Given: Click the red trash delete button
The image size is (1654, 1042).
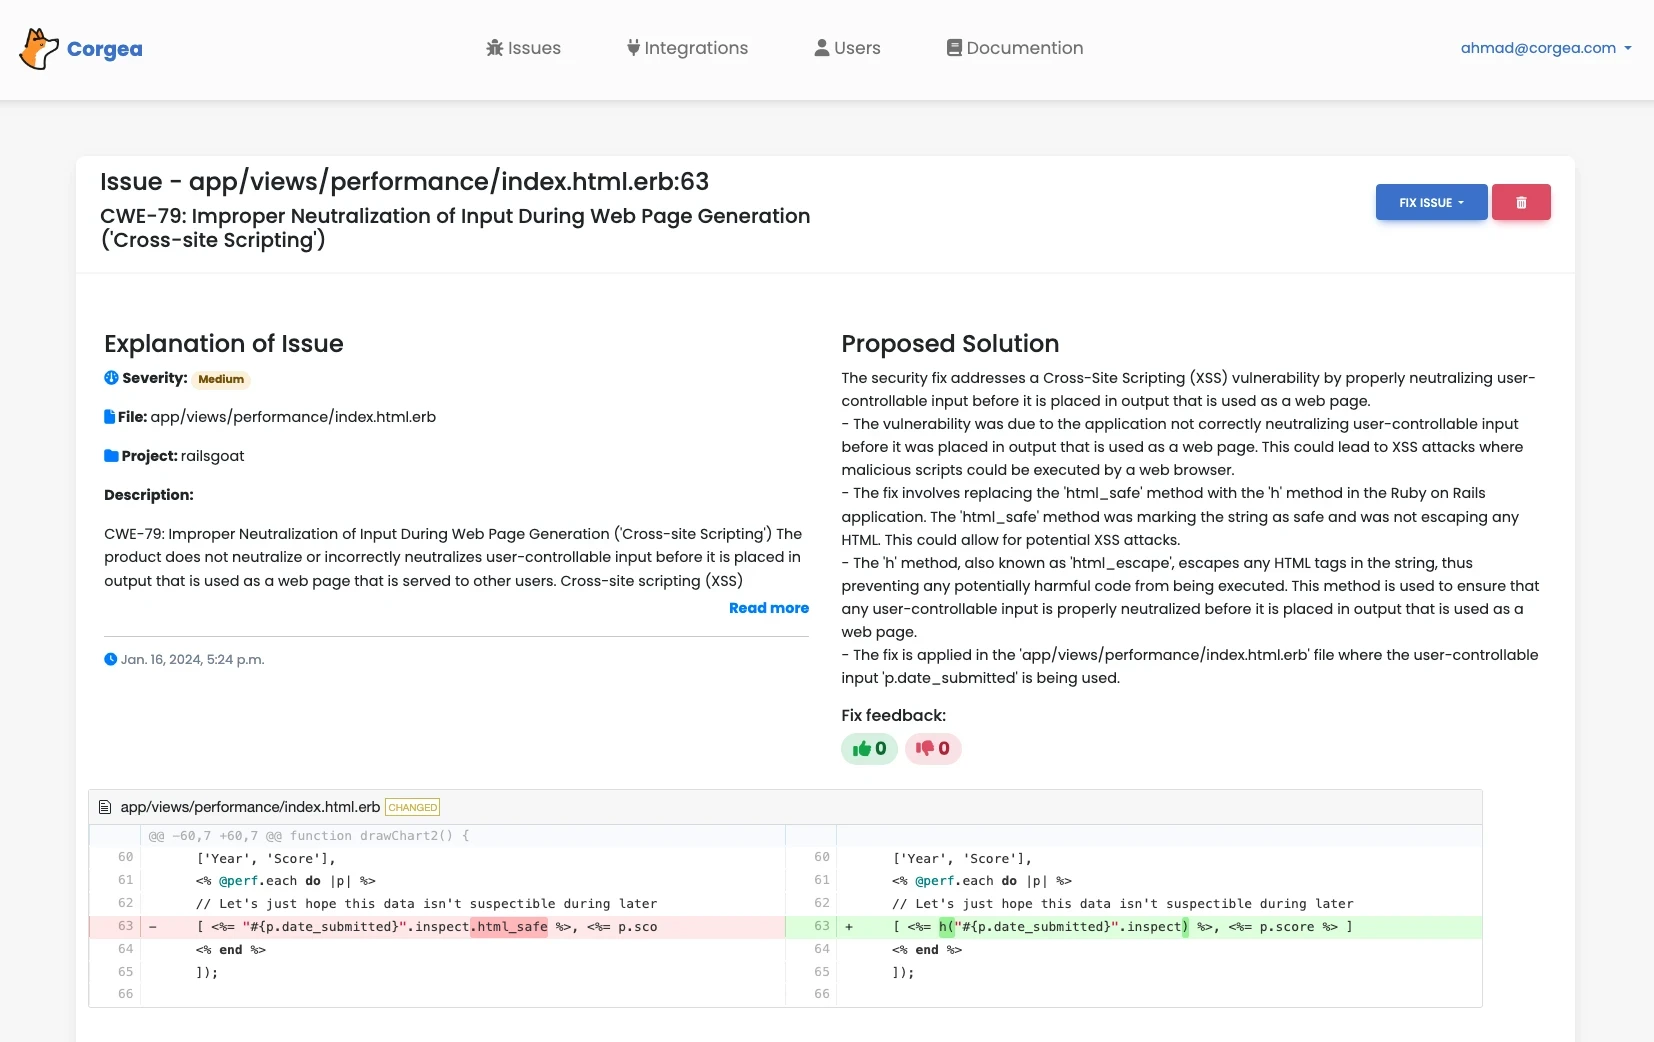Looking at the screenshot, I should [1520, 202].
